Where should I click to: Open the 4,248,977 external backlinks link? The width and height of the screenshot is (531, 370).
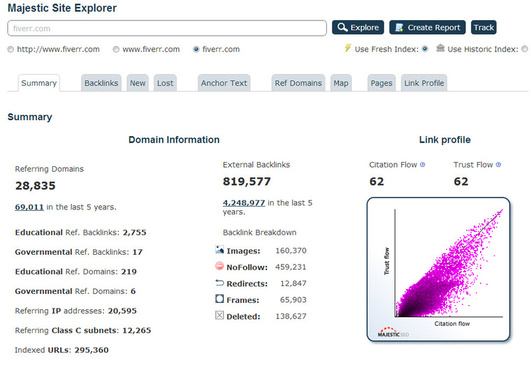244,203
